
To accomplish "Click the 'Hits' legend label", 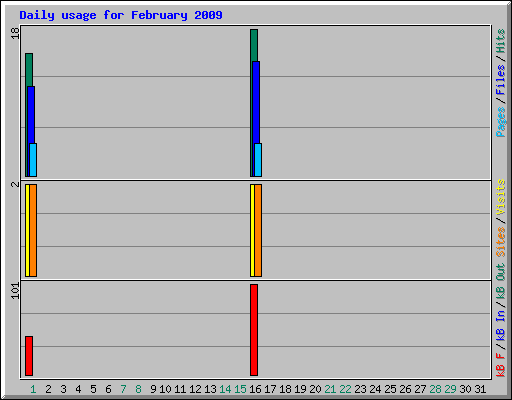I will pyautogui.click(x=501, y=41).
